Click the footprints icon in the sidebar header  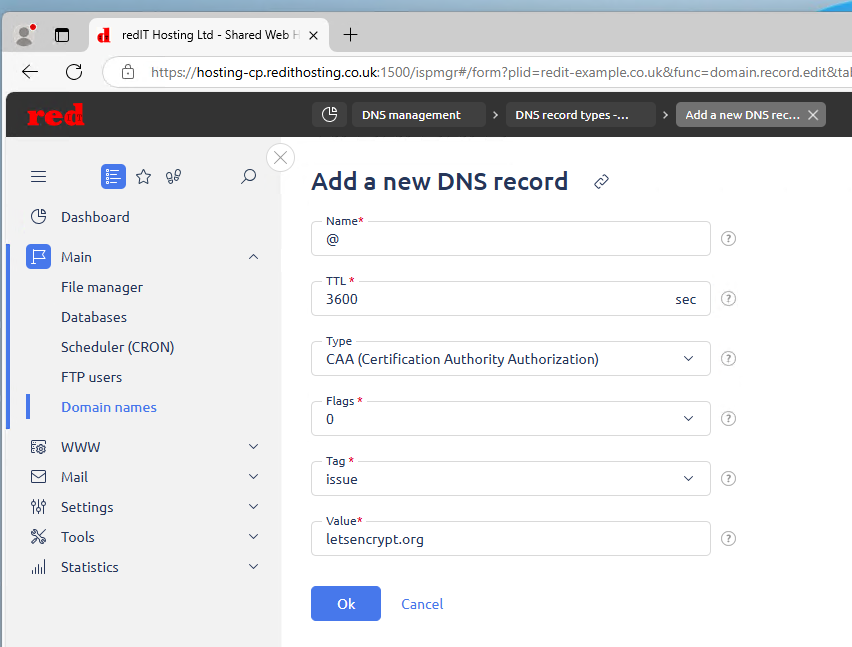point(172,176)
